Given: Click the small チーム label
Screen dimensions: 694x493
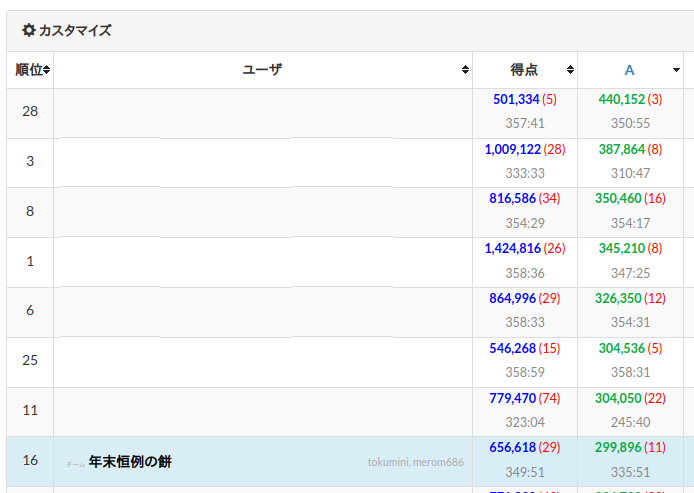Looking at the screenshot, I should pos(75,465).
